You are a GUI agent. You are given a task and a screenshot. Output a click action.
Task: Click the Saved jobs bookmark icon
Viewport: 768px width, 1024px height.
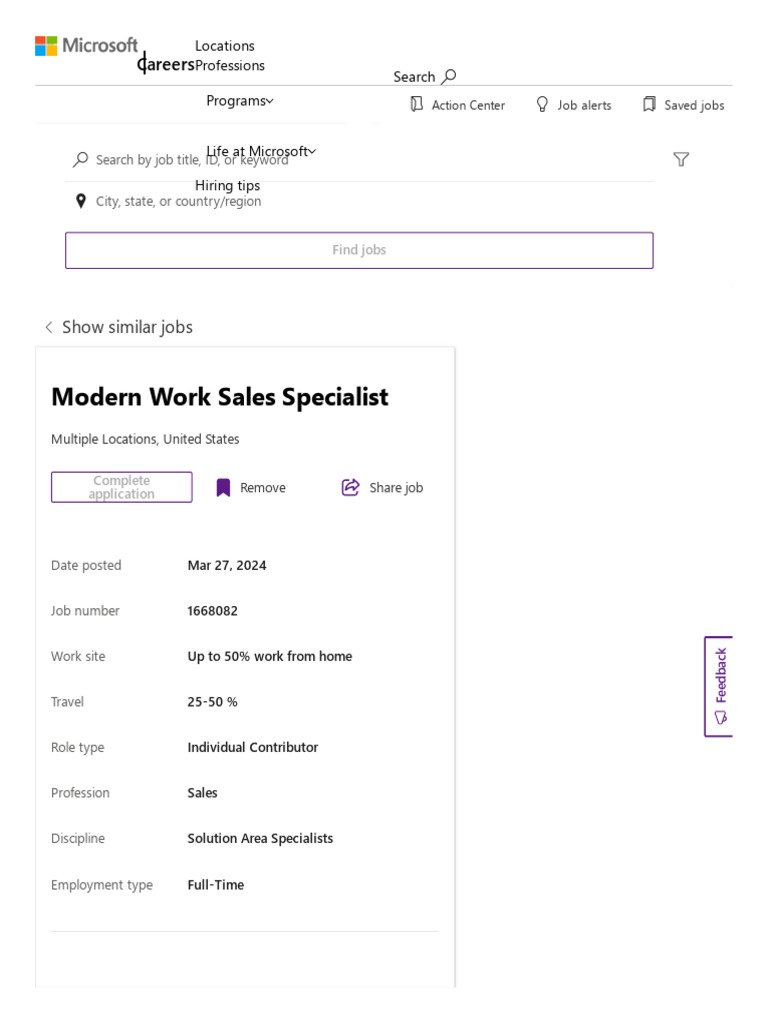649,104
